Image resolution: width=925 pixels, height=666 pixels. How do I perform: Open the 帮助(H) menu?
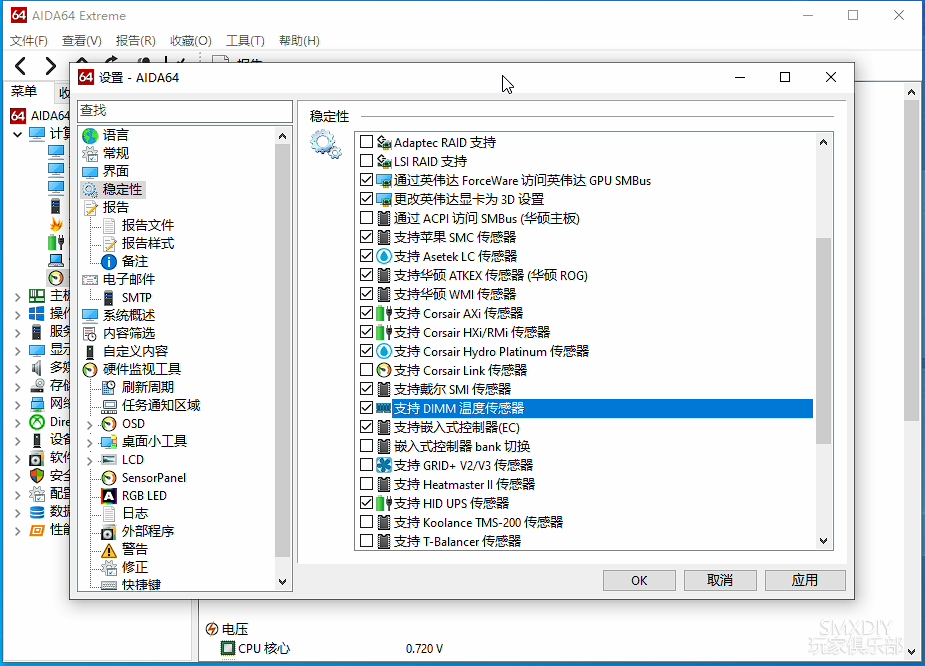(x=299, y=41)
